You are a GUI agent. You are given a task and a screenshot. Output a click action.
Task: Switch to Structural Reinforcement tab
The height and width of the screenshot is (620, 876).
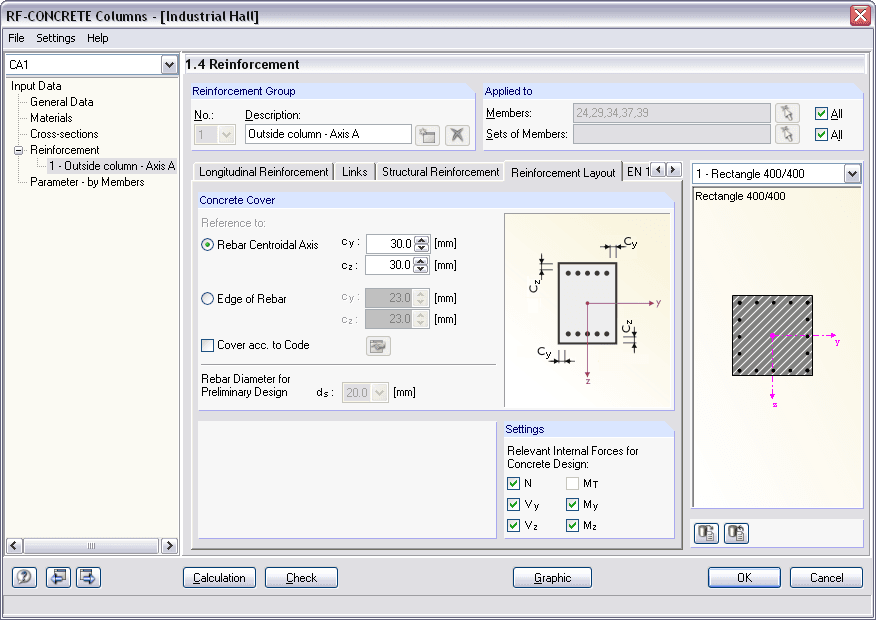440,172
